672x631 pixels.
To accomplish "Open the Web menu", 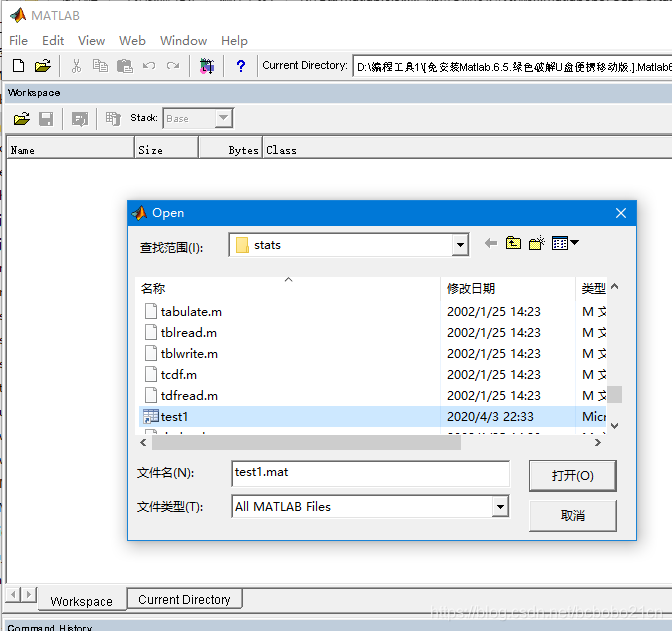I will 132,41.
